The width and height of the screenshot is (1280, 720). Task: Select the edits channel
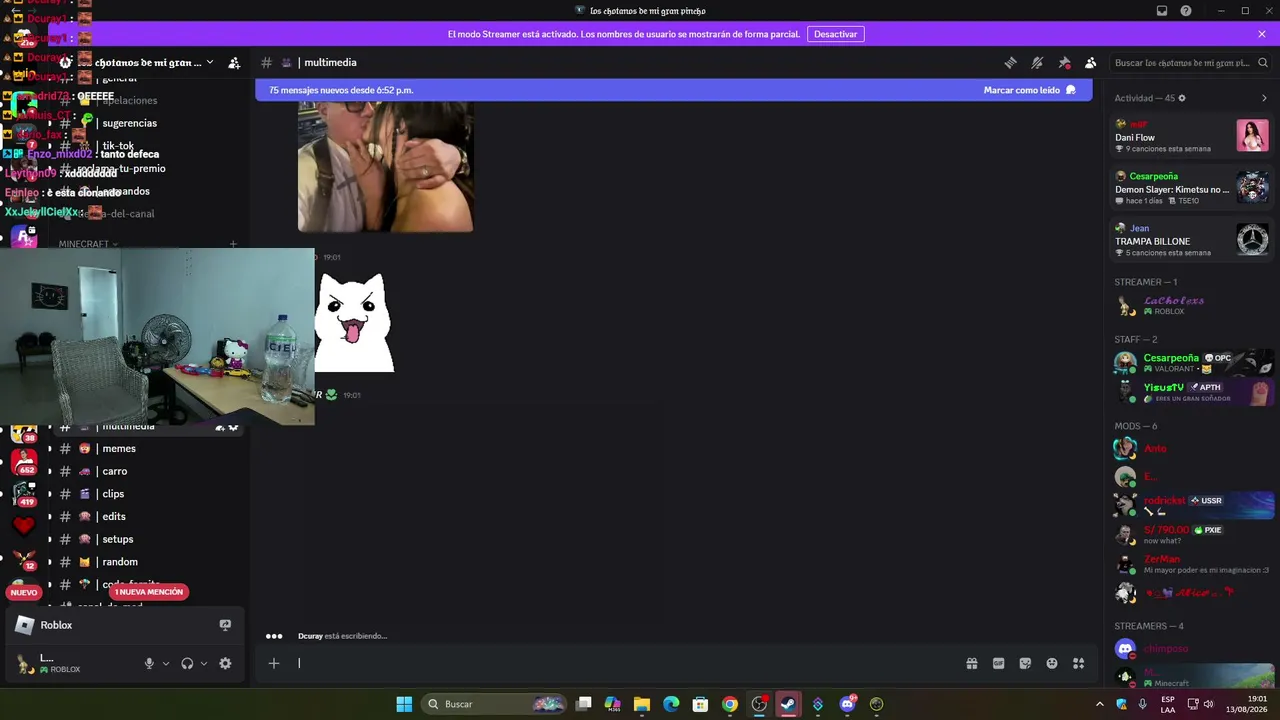coord(114,517)
